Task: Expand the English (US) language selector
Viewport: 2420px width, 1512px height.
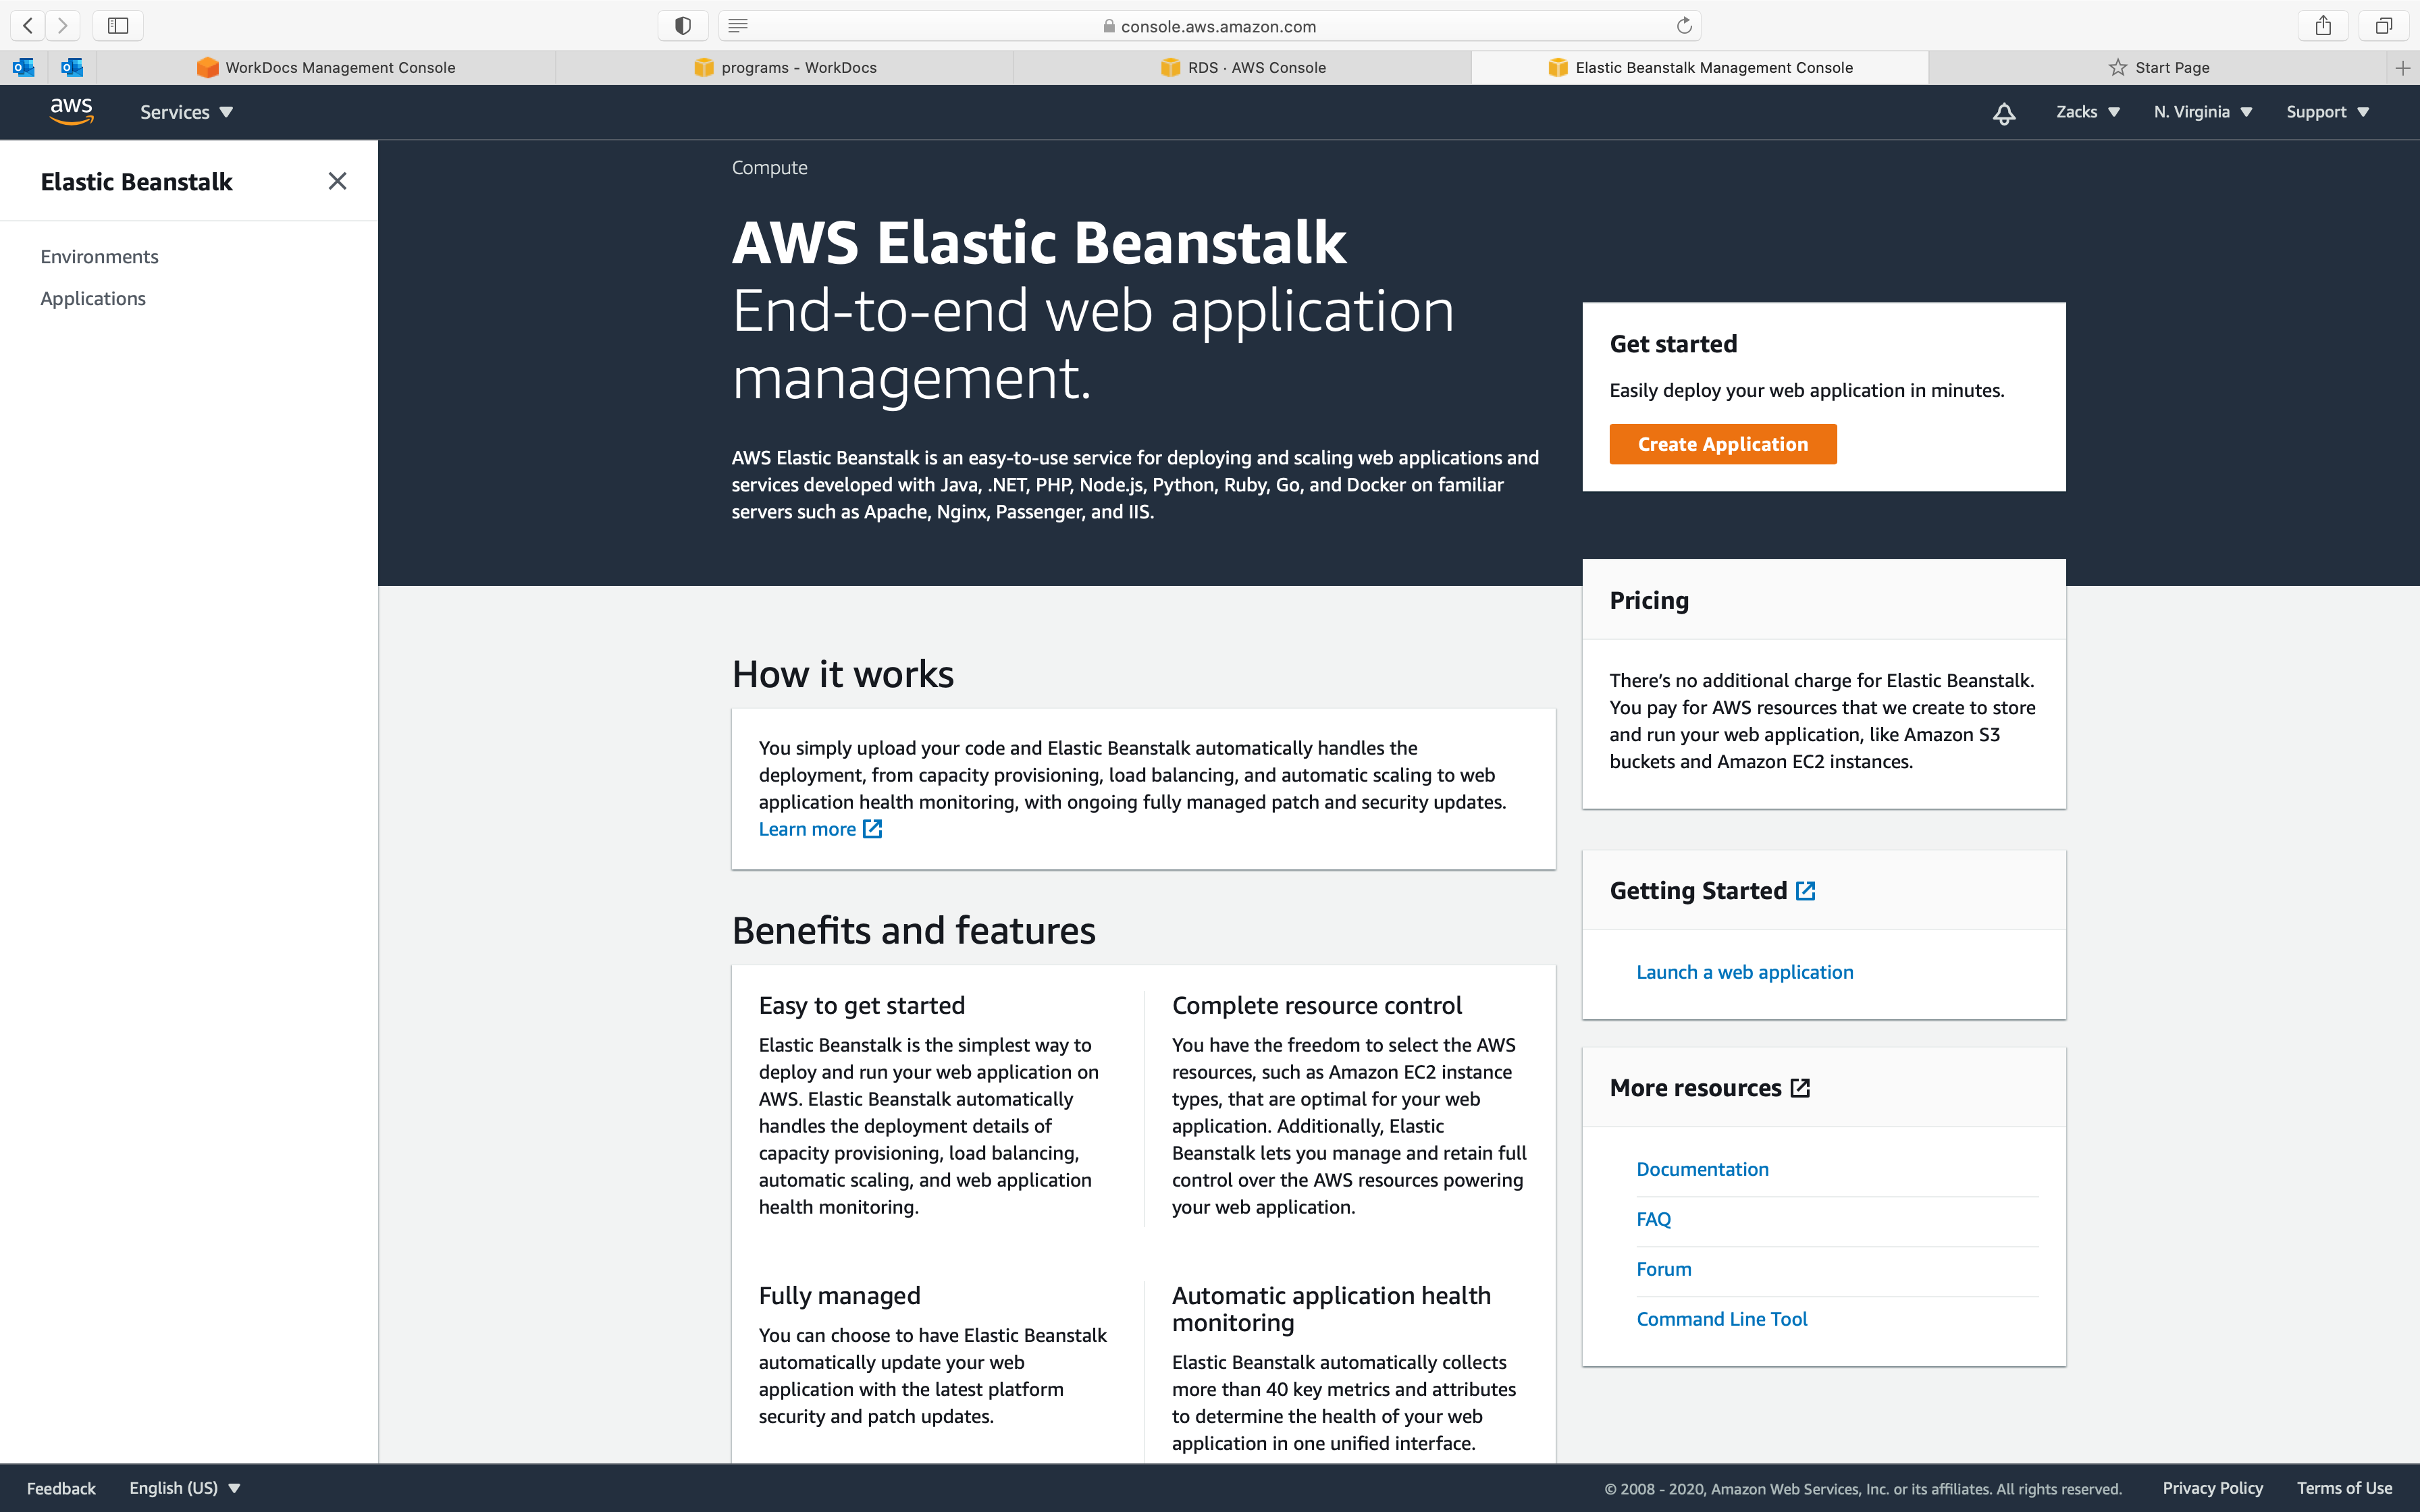Action: pyautogui.click(x=185, y=1488)
